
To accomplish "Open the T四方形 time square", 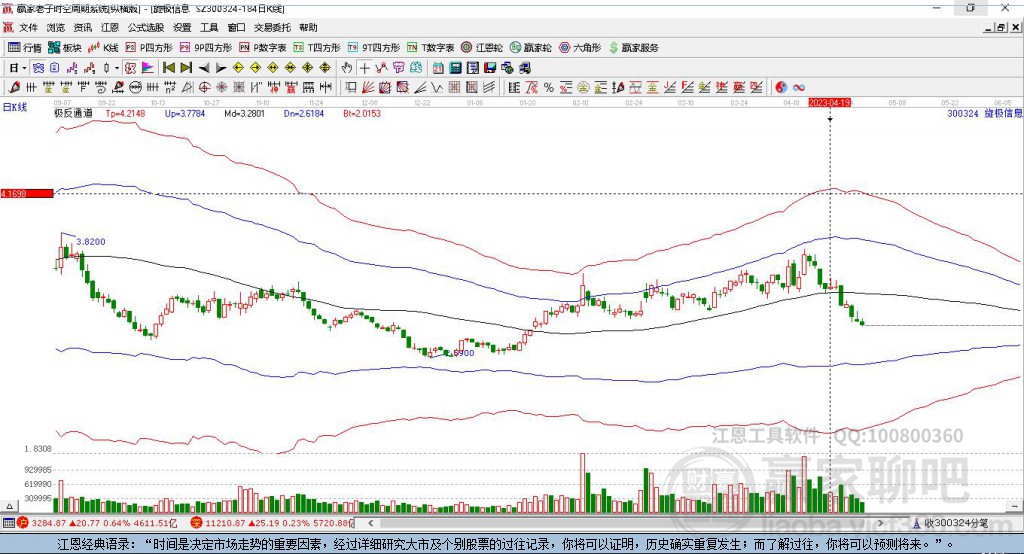I will click(317, 48).
